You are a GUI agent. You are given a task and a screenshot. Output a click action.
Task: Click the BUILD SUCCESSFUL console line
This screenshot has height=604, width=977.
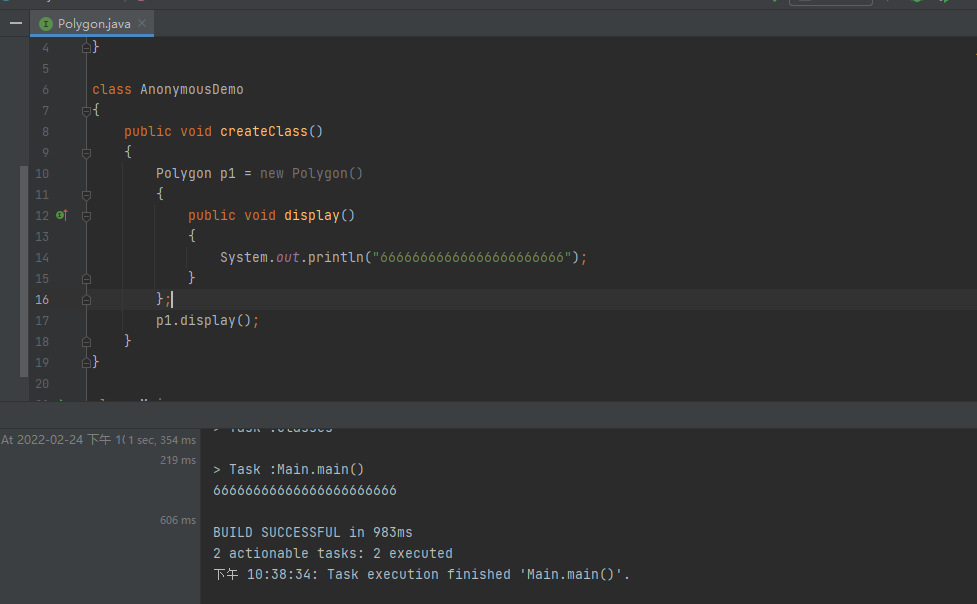pos(313,532)
